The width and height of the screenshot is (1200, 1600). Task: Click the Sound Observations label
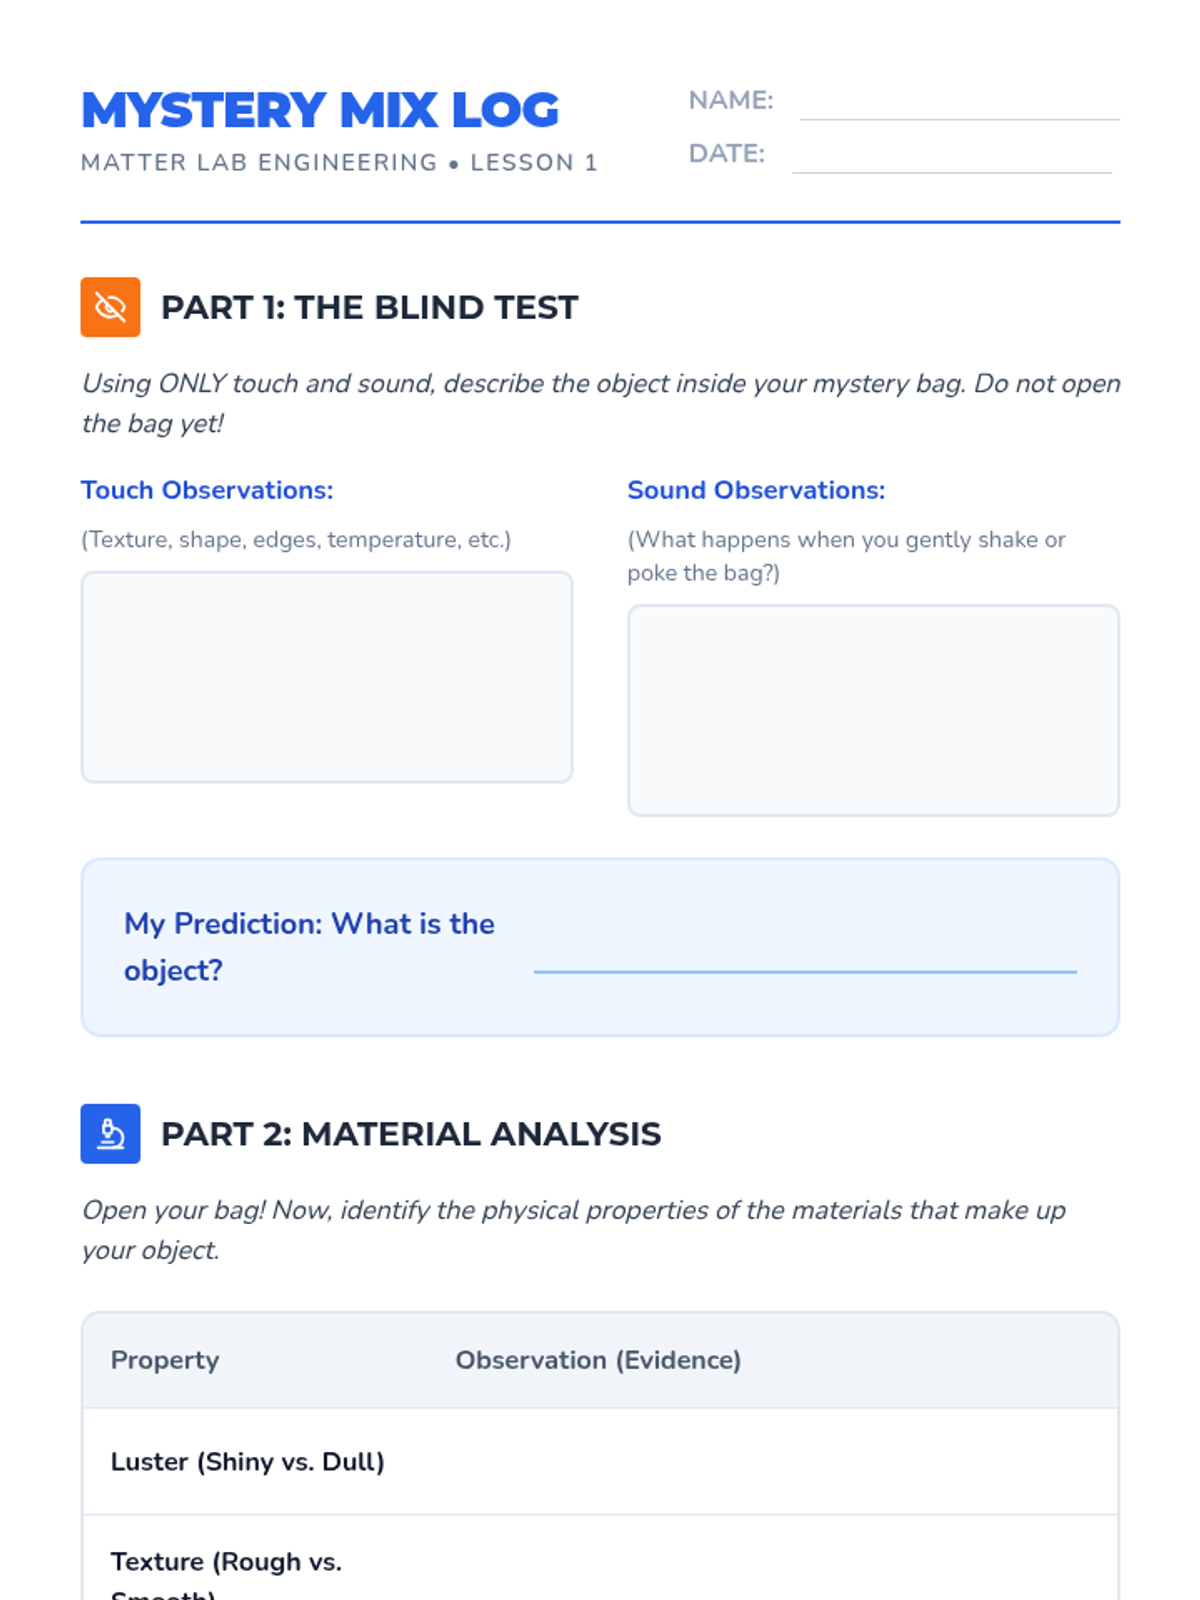(x=756, y=490)
